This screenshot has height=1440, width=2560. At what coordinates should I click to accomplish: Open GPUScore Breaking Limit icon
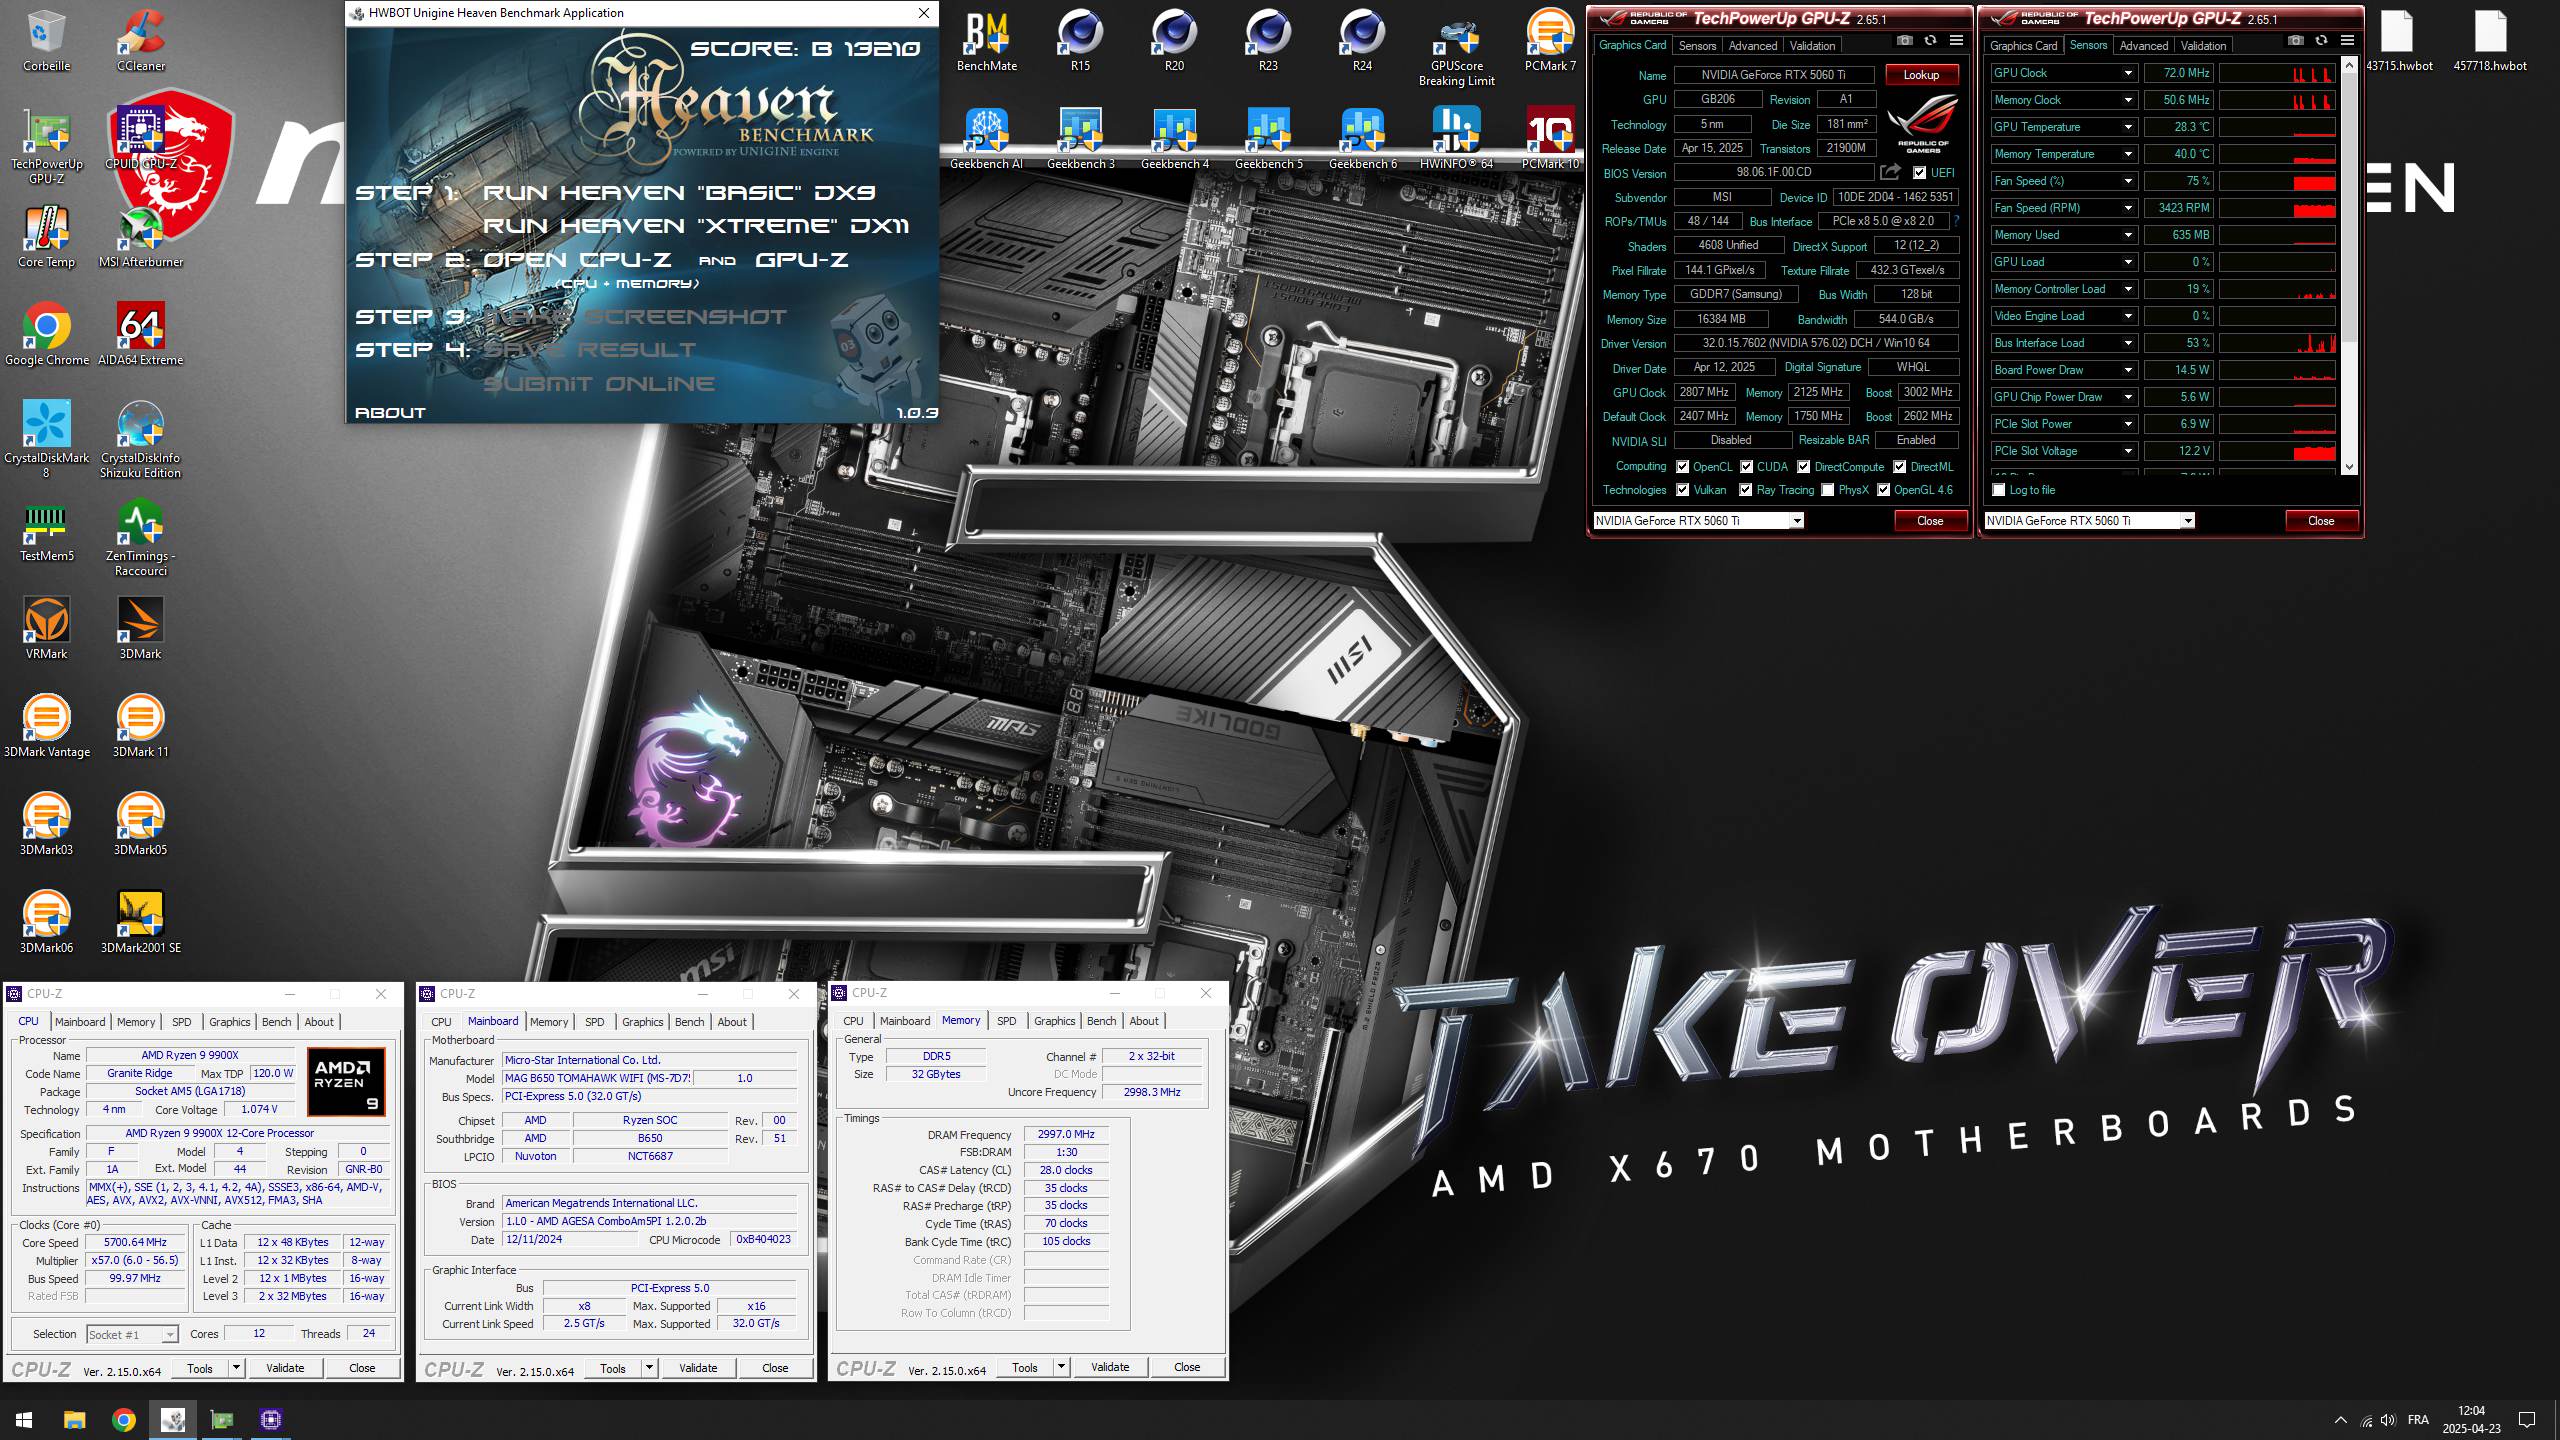(1456, 48)
